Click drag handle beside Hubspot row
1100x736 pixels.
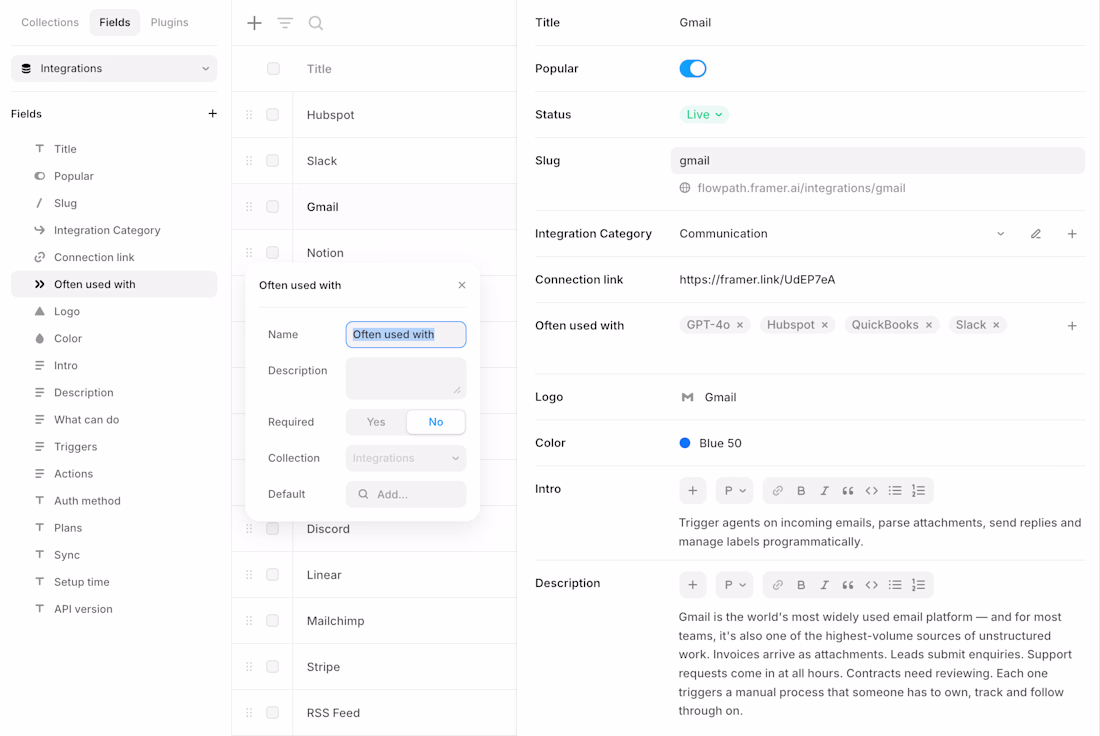coord(249,114)
